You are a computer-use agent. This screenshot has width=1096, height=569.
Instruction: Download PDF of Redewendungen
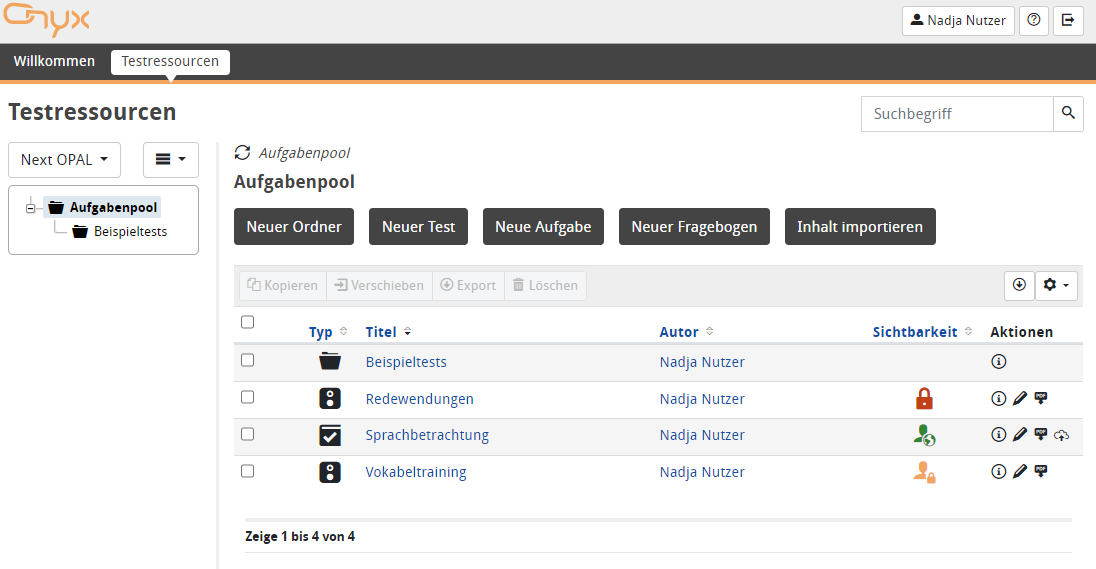(1041, 398)
